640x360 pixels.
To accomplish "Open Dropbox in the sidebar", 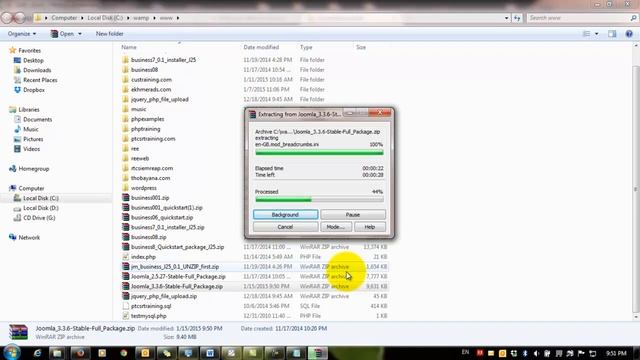I will tap(33, 90).
